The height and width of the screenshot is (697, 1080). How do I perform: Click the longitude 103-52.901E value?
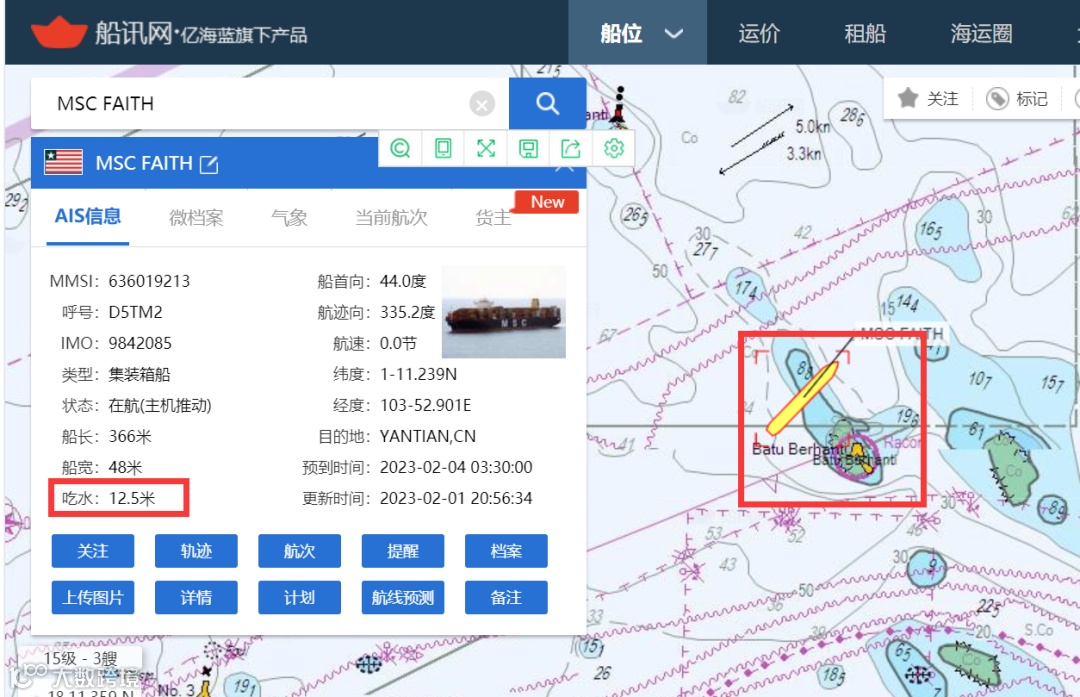pos(426,405)
